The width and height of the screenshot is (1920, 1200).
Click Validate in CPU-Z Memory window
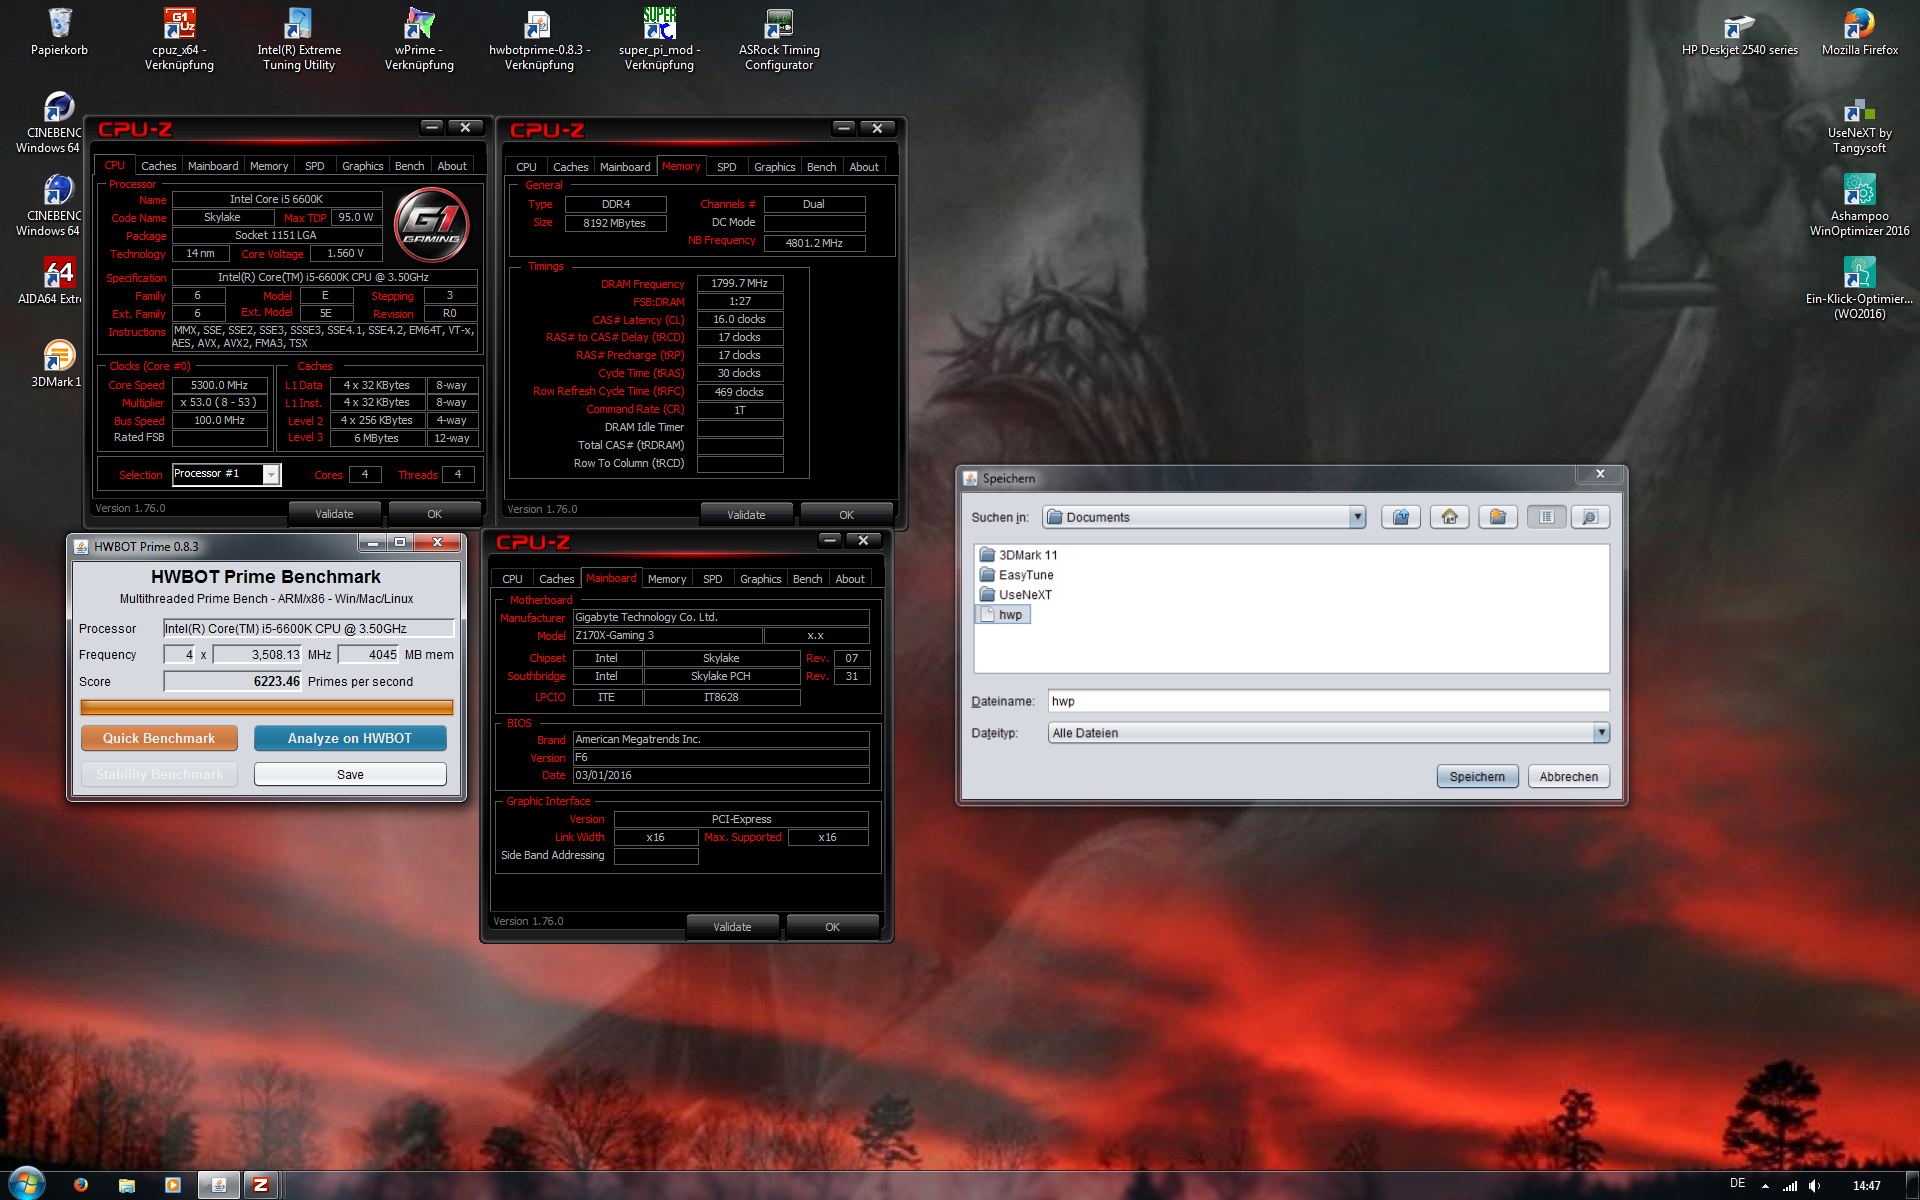click(x=746, y=515)
